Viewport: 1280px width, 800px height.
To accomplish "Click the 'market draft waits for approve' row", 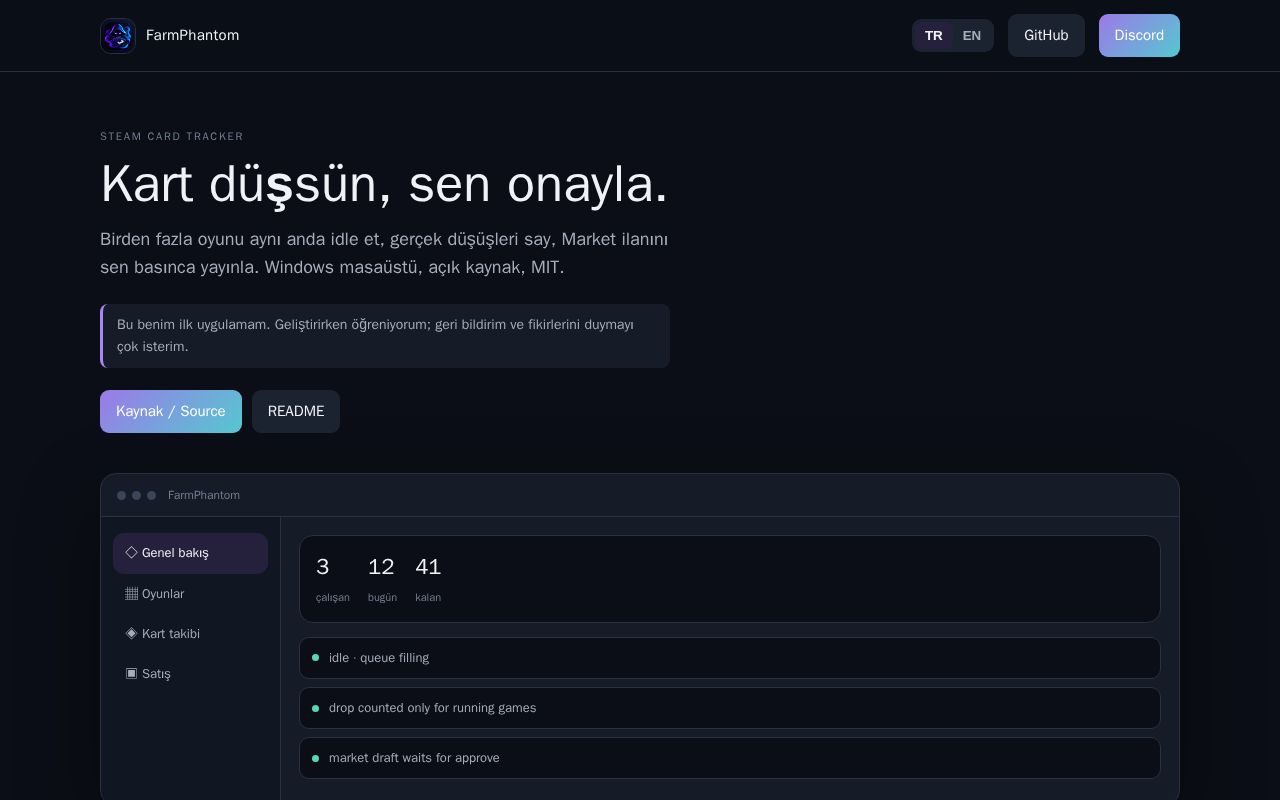I will point(730,758).
